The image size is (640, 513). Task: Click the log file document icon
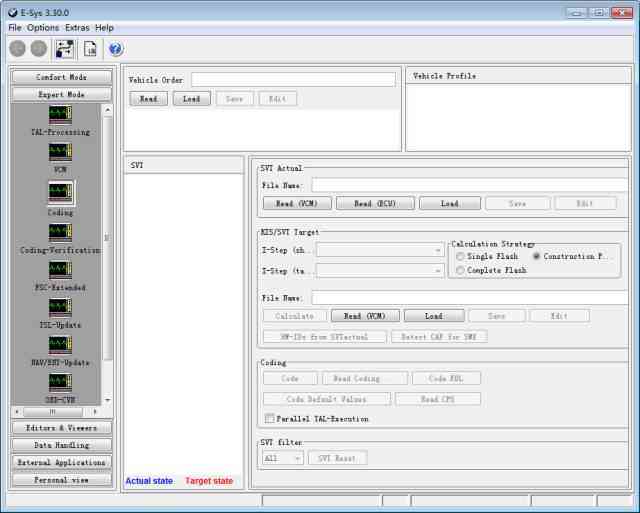point(90,49)
